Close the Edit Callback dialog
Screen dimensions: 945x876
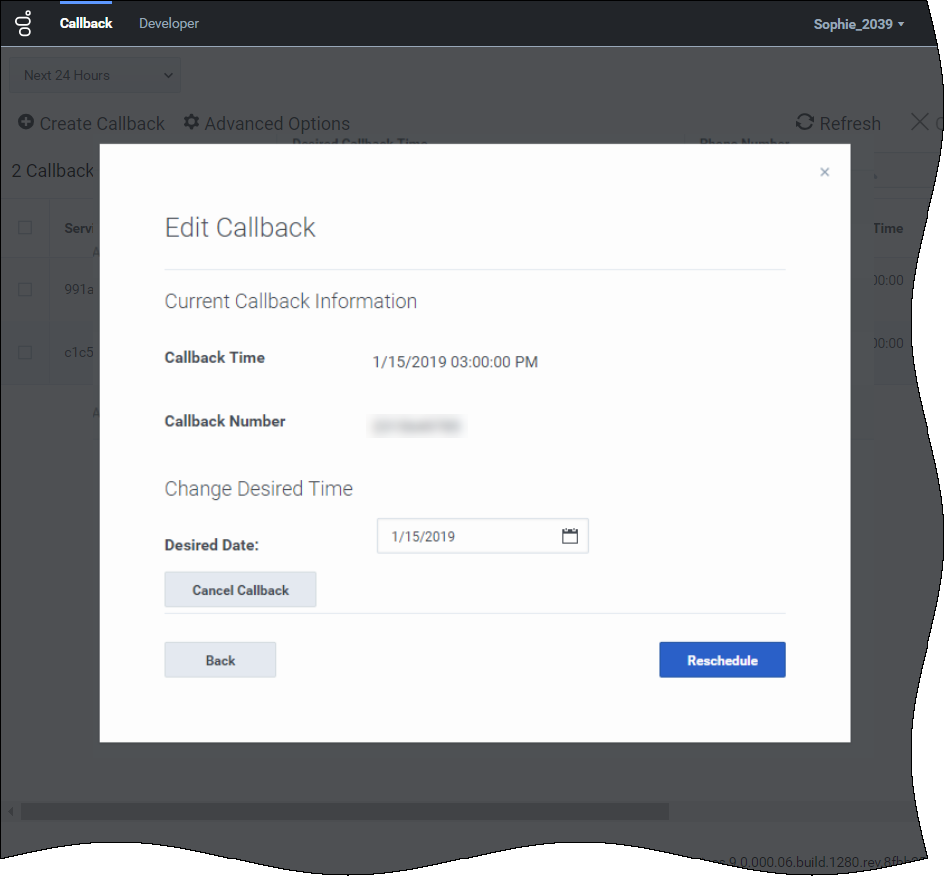(824, 172)
